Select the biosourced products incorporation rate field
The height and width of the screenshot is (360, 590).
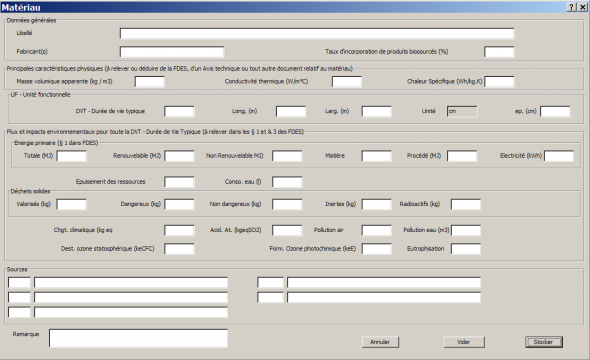[499, 52]
